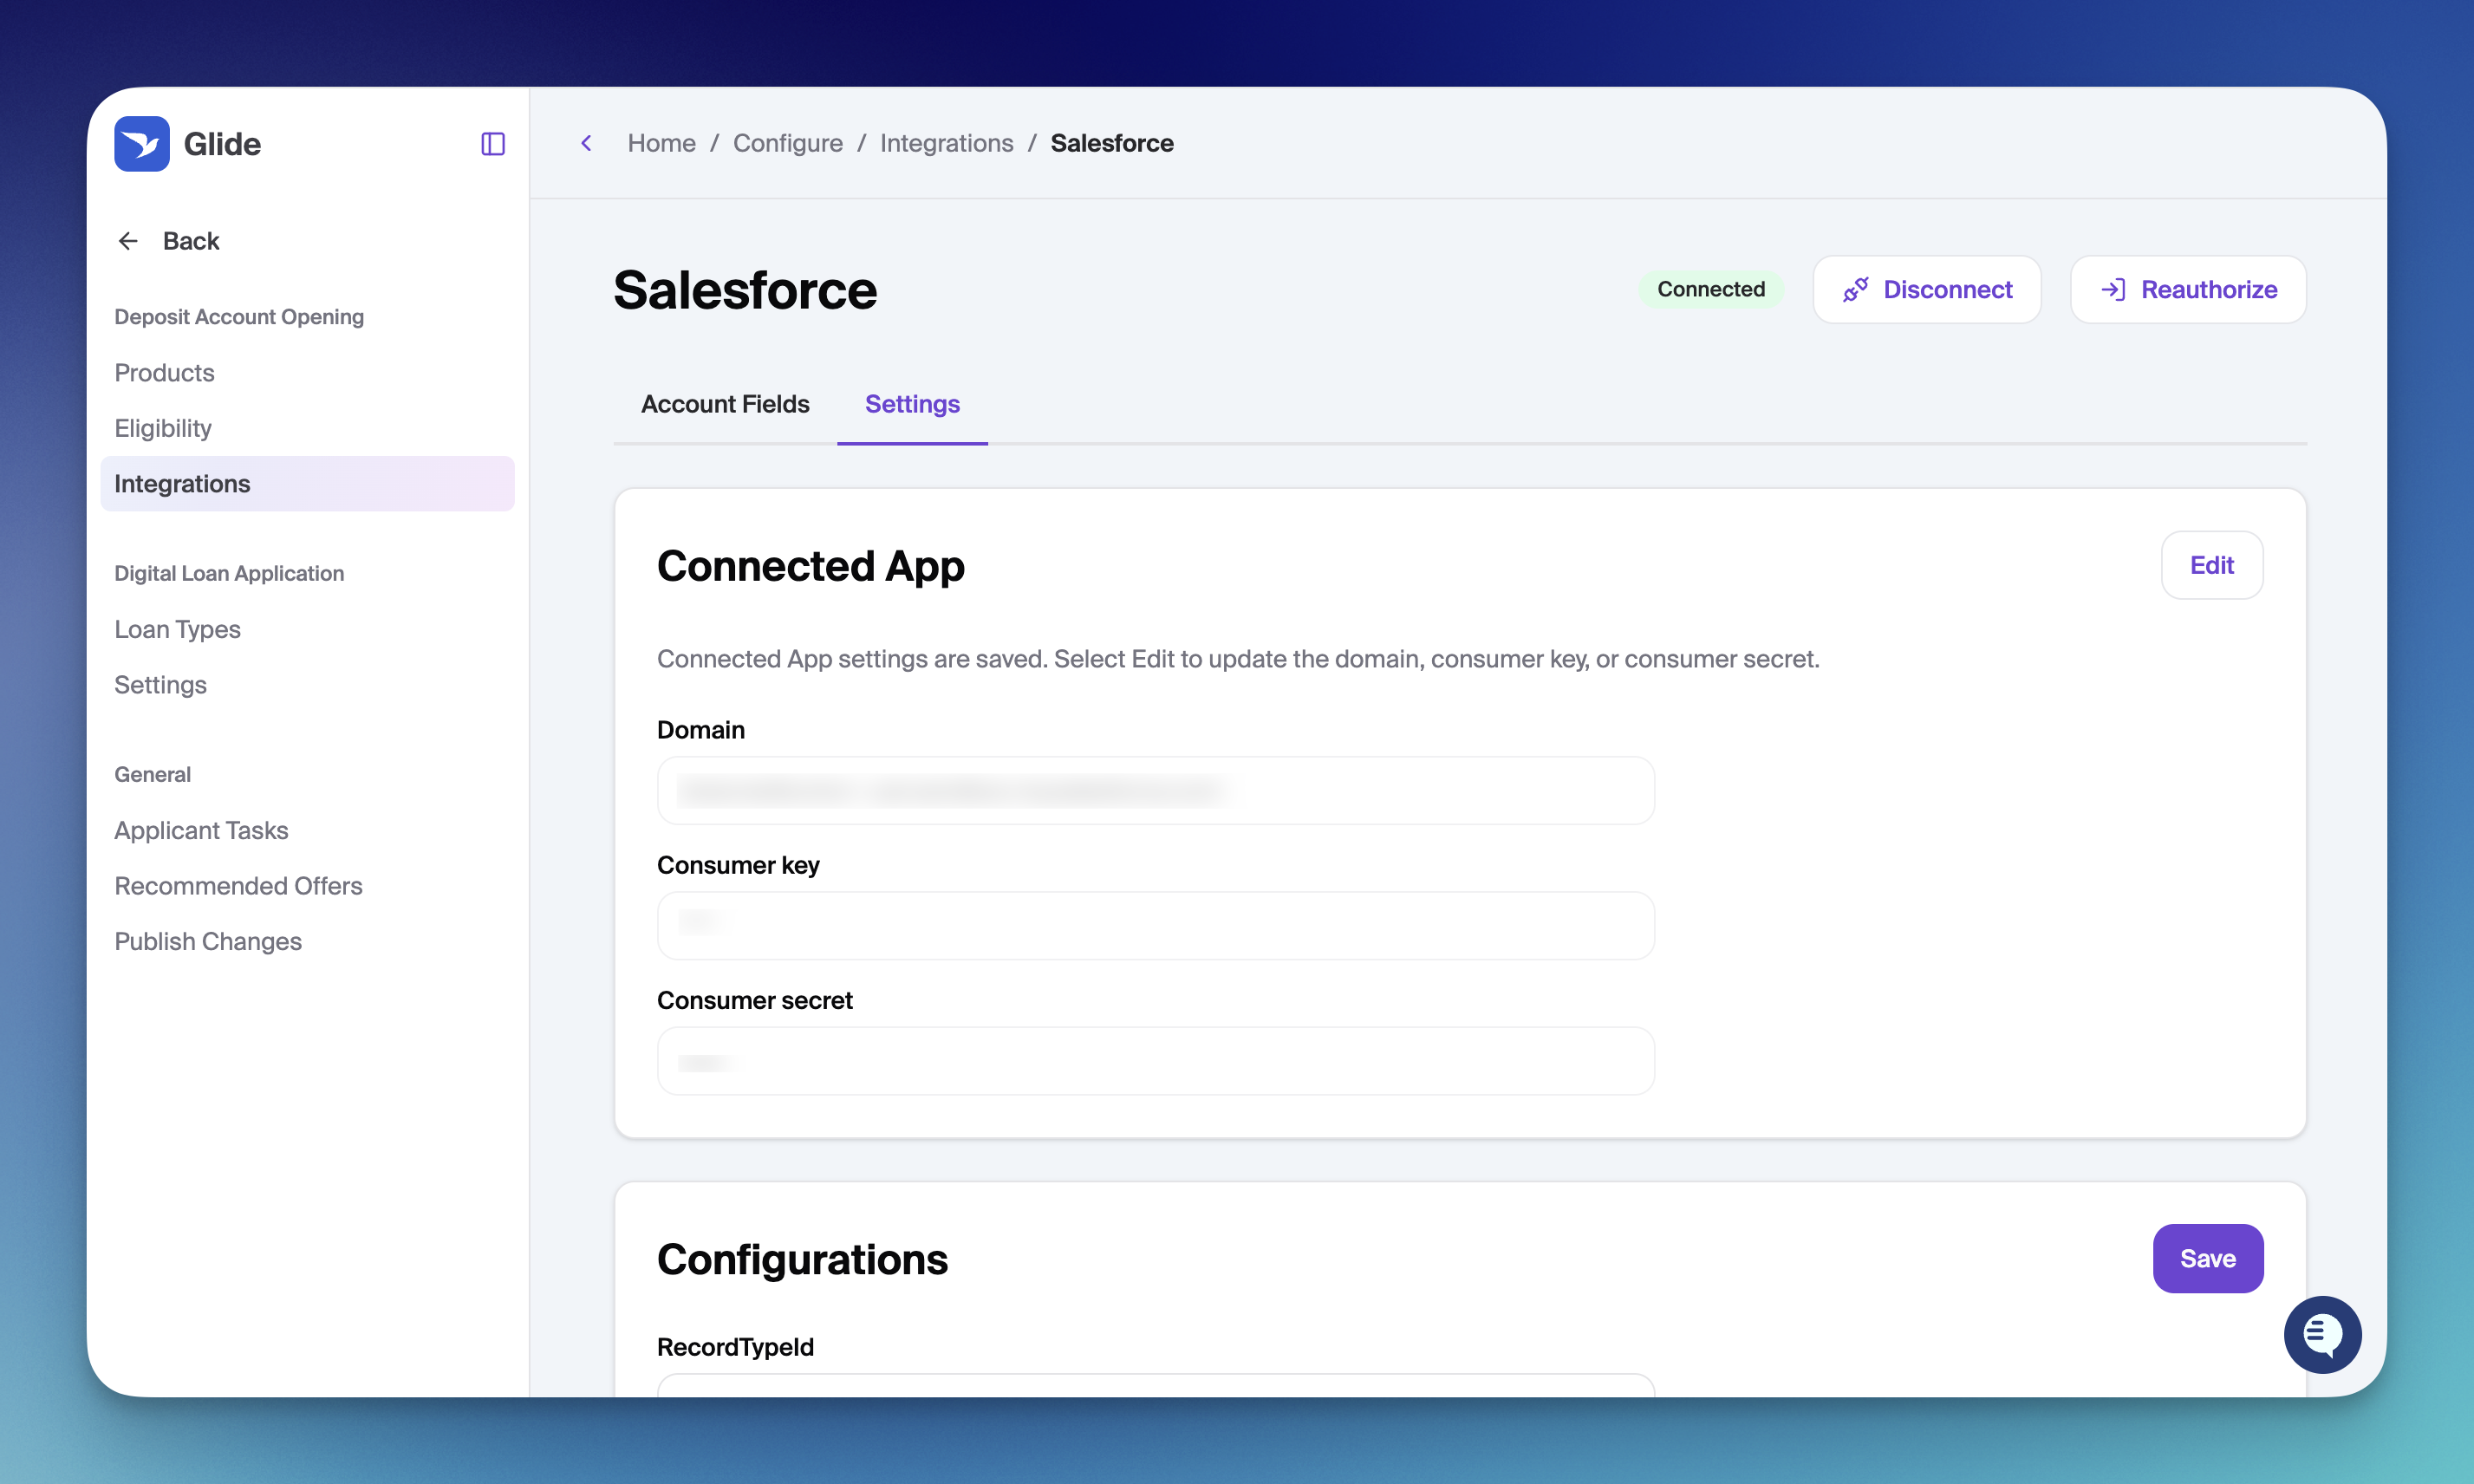This screenshot has width=2474, height=1484.
Task: Click the Deposit Account Opening heading
Action: 239,317
